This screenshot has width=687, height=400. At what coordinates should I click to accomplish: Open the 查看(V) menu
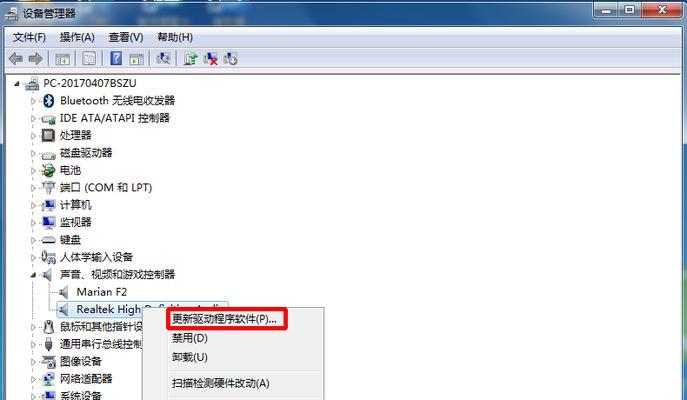click(x=126, y=37)
